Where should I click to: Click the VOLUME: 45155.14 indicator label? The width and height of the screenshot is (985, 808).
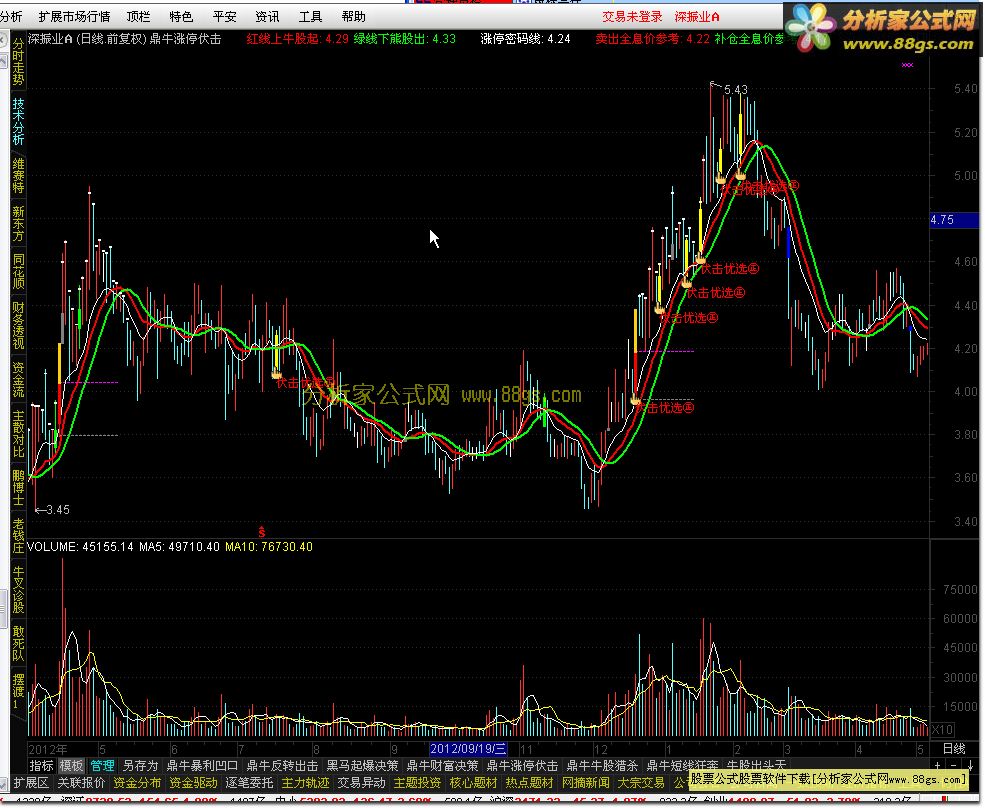tap(80, 547)
